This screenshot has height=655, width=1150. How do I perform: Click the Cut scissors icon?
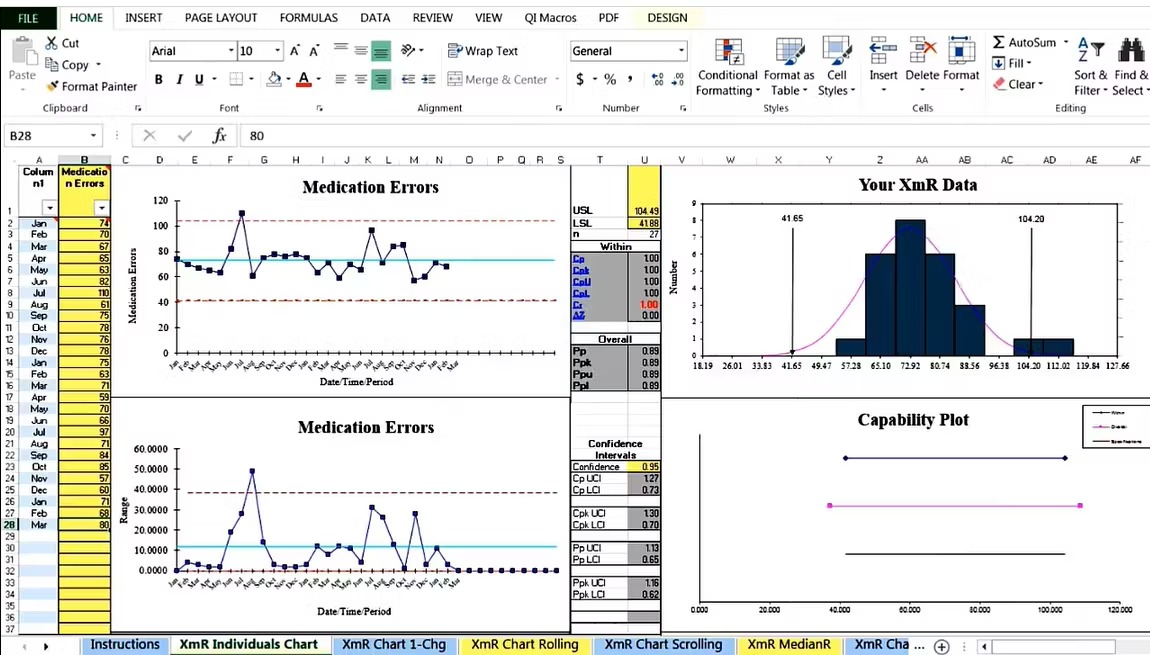click(51, 43)
